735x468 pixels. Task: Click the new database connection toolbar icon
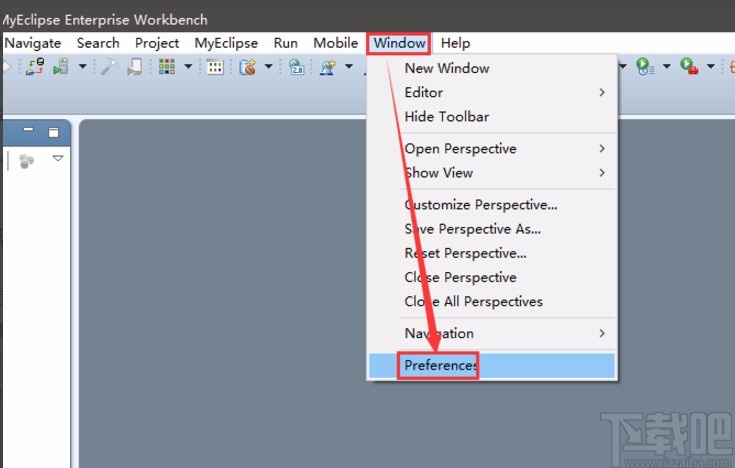point(248,67)
